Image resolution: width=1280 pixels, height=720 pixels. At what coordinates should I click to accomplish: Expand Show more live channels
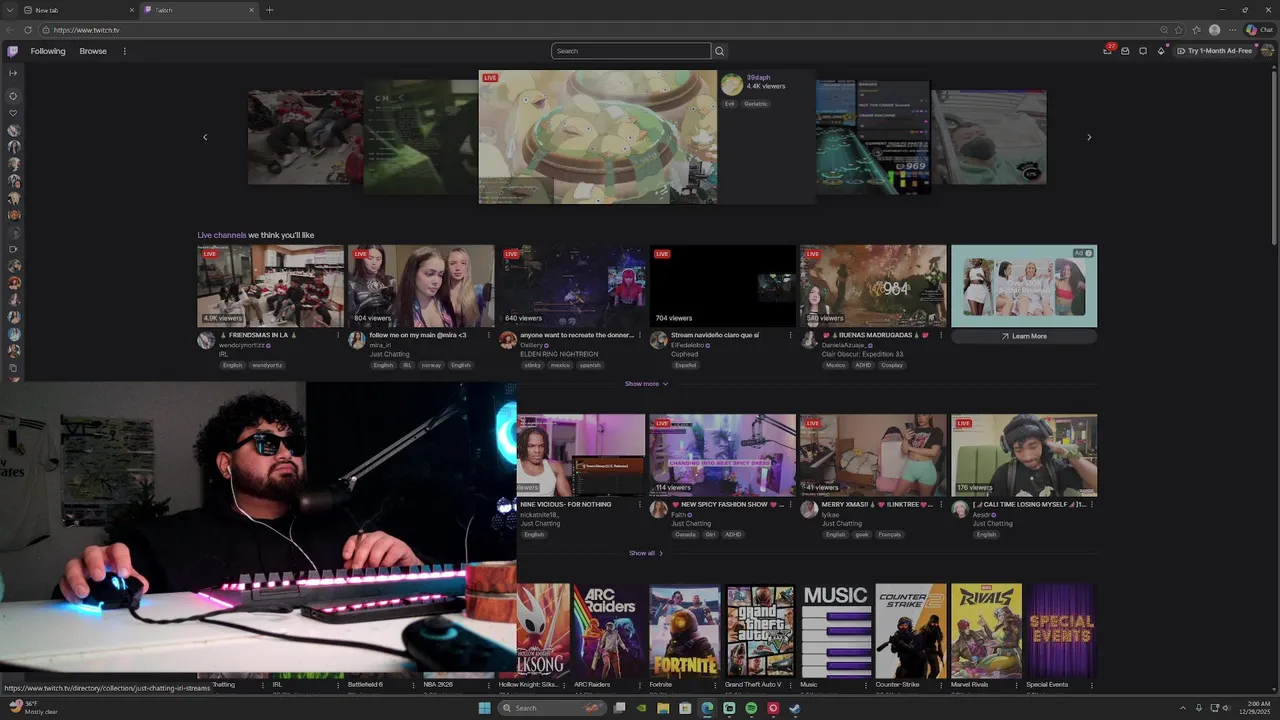coord(646,384)
